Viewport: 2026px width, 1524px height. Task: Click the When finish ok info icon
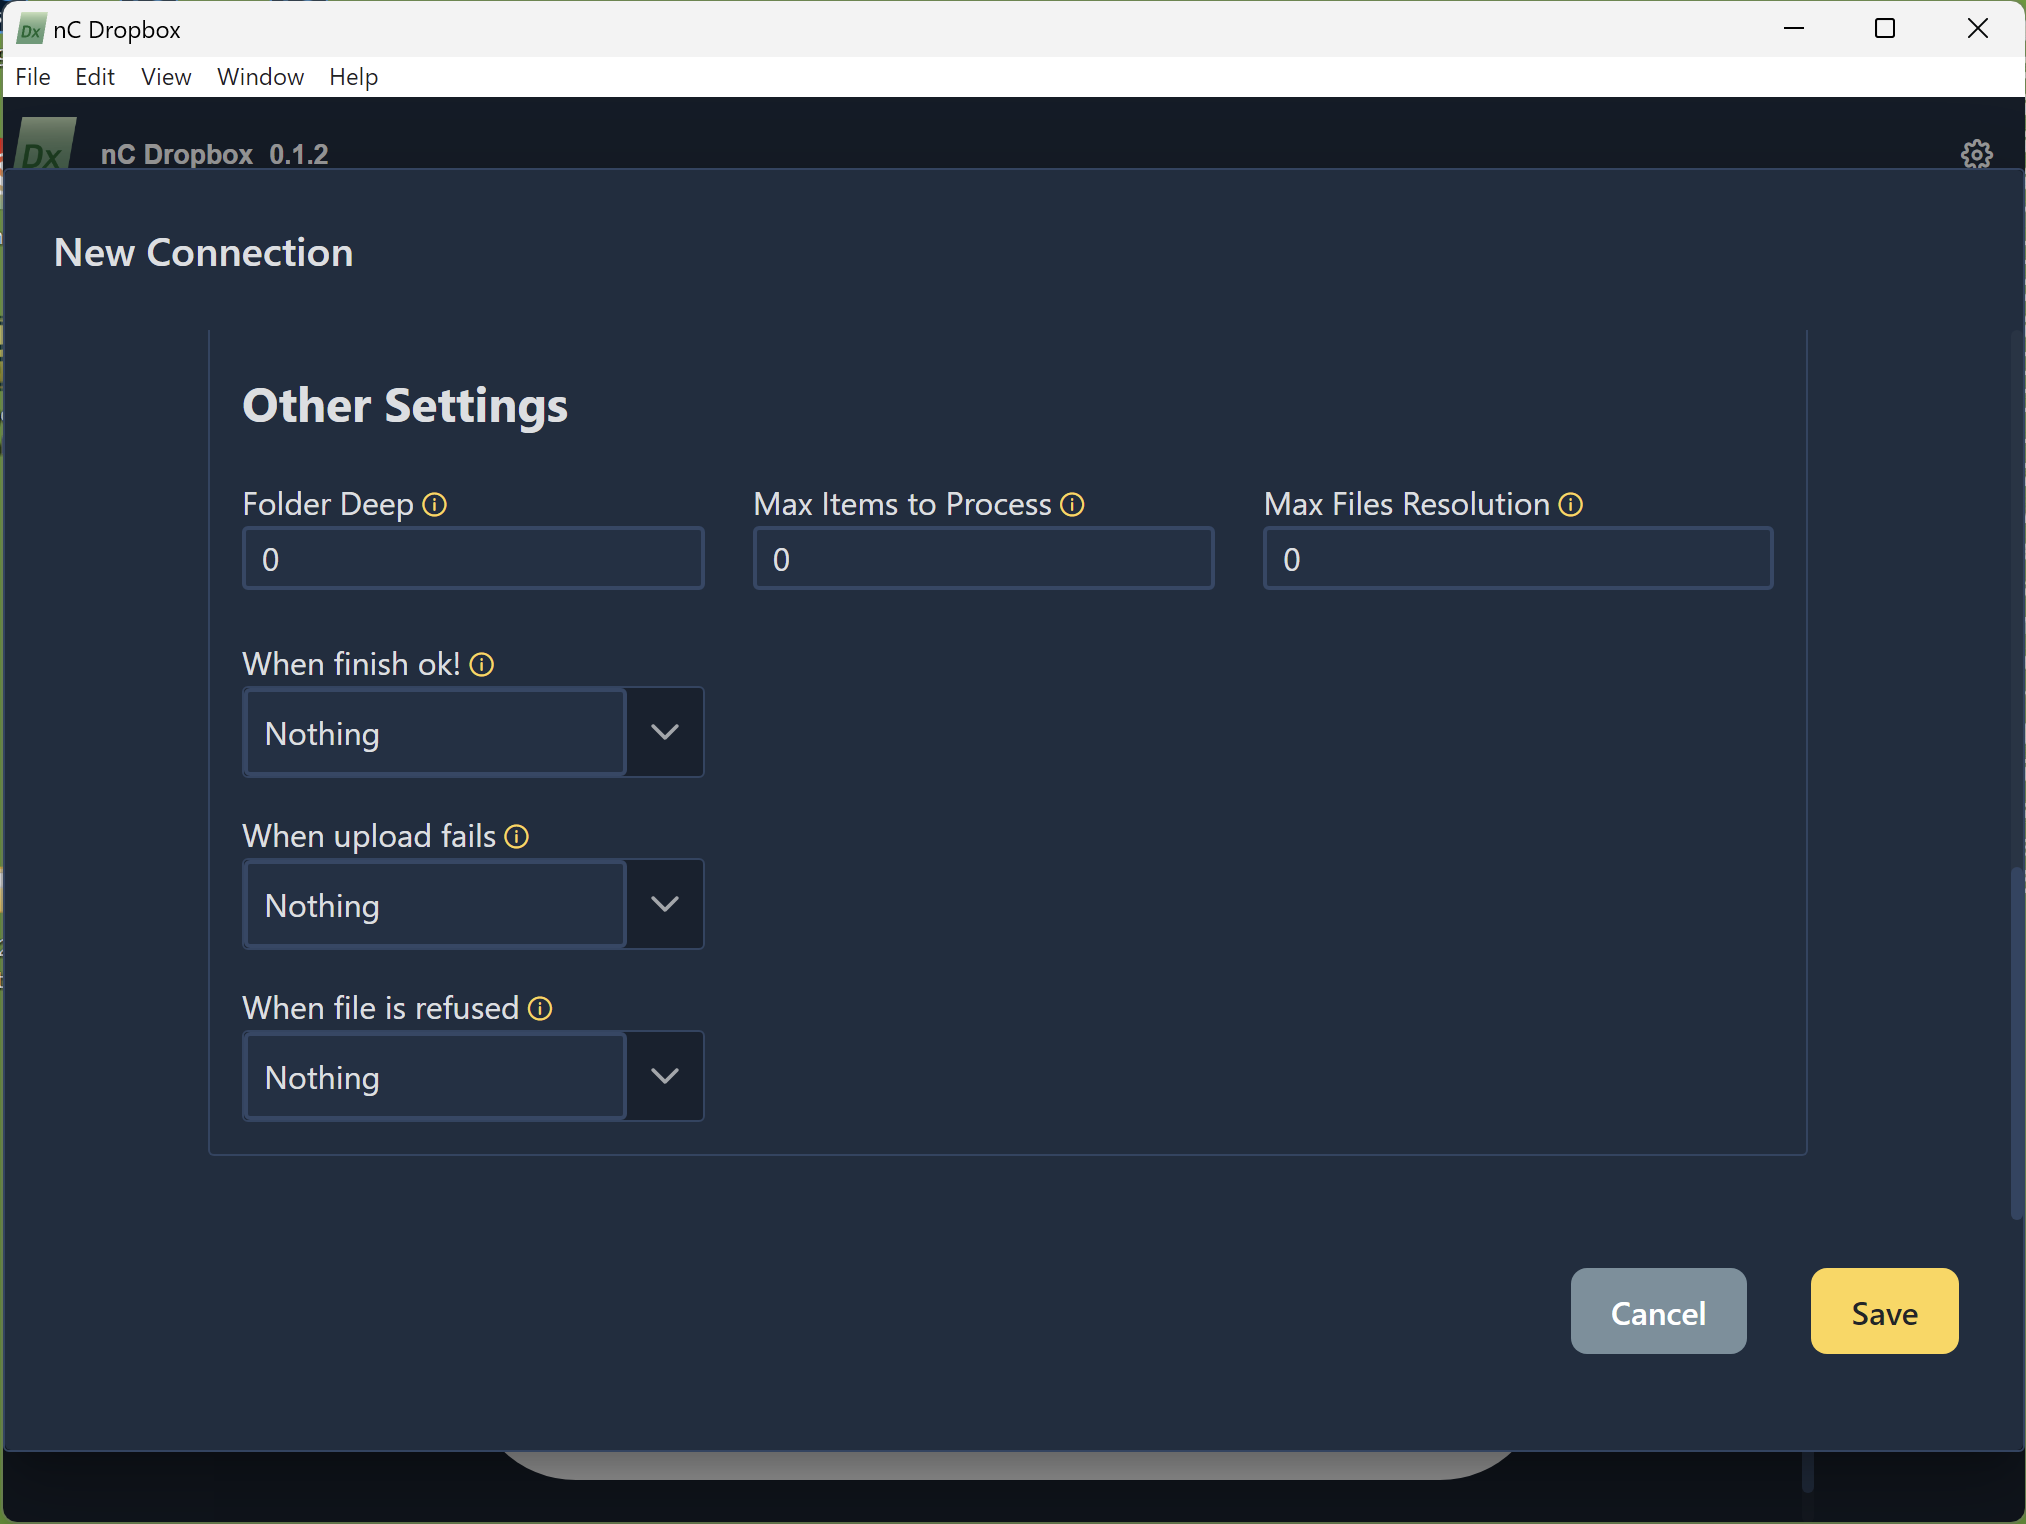pos(481,665)
